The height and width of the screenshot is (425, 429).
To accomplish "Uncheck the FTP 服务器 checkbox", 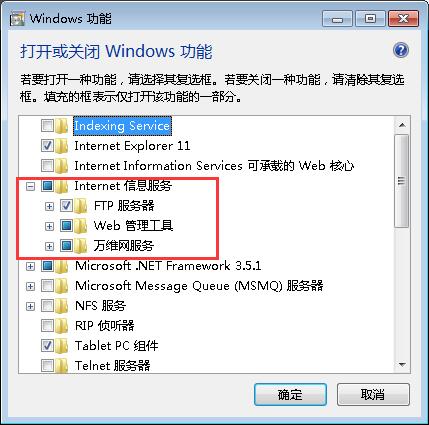I will pyautogui.click(x=66, y=206).
